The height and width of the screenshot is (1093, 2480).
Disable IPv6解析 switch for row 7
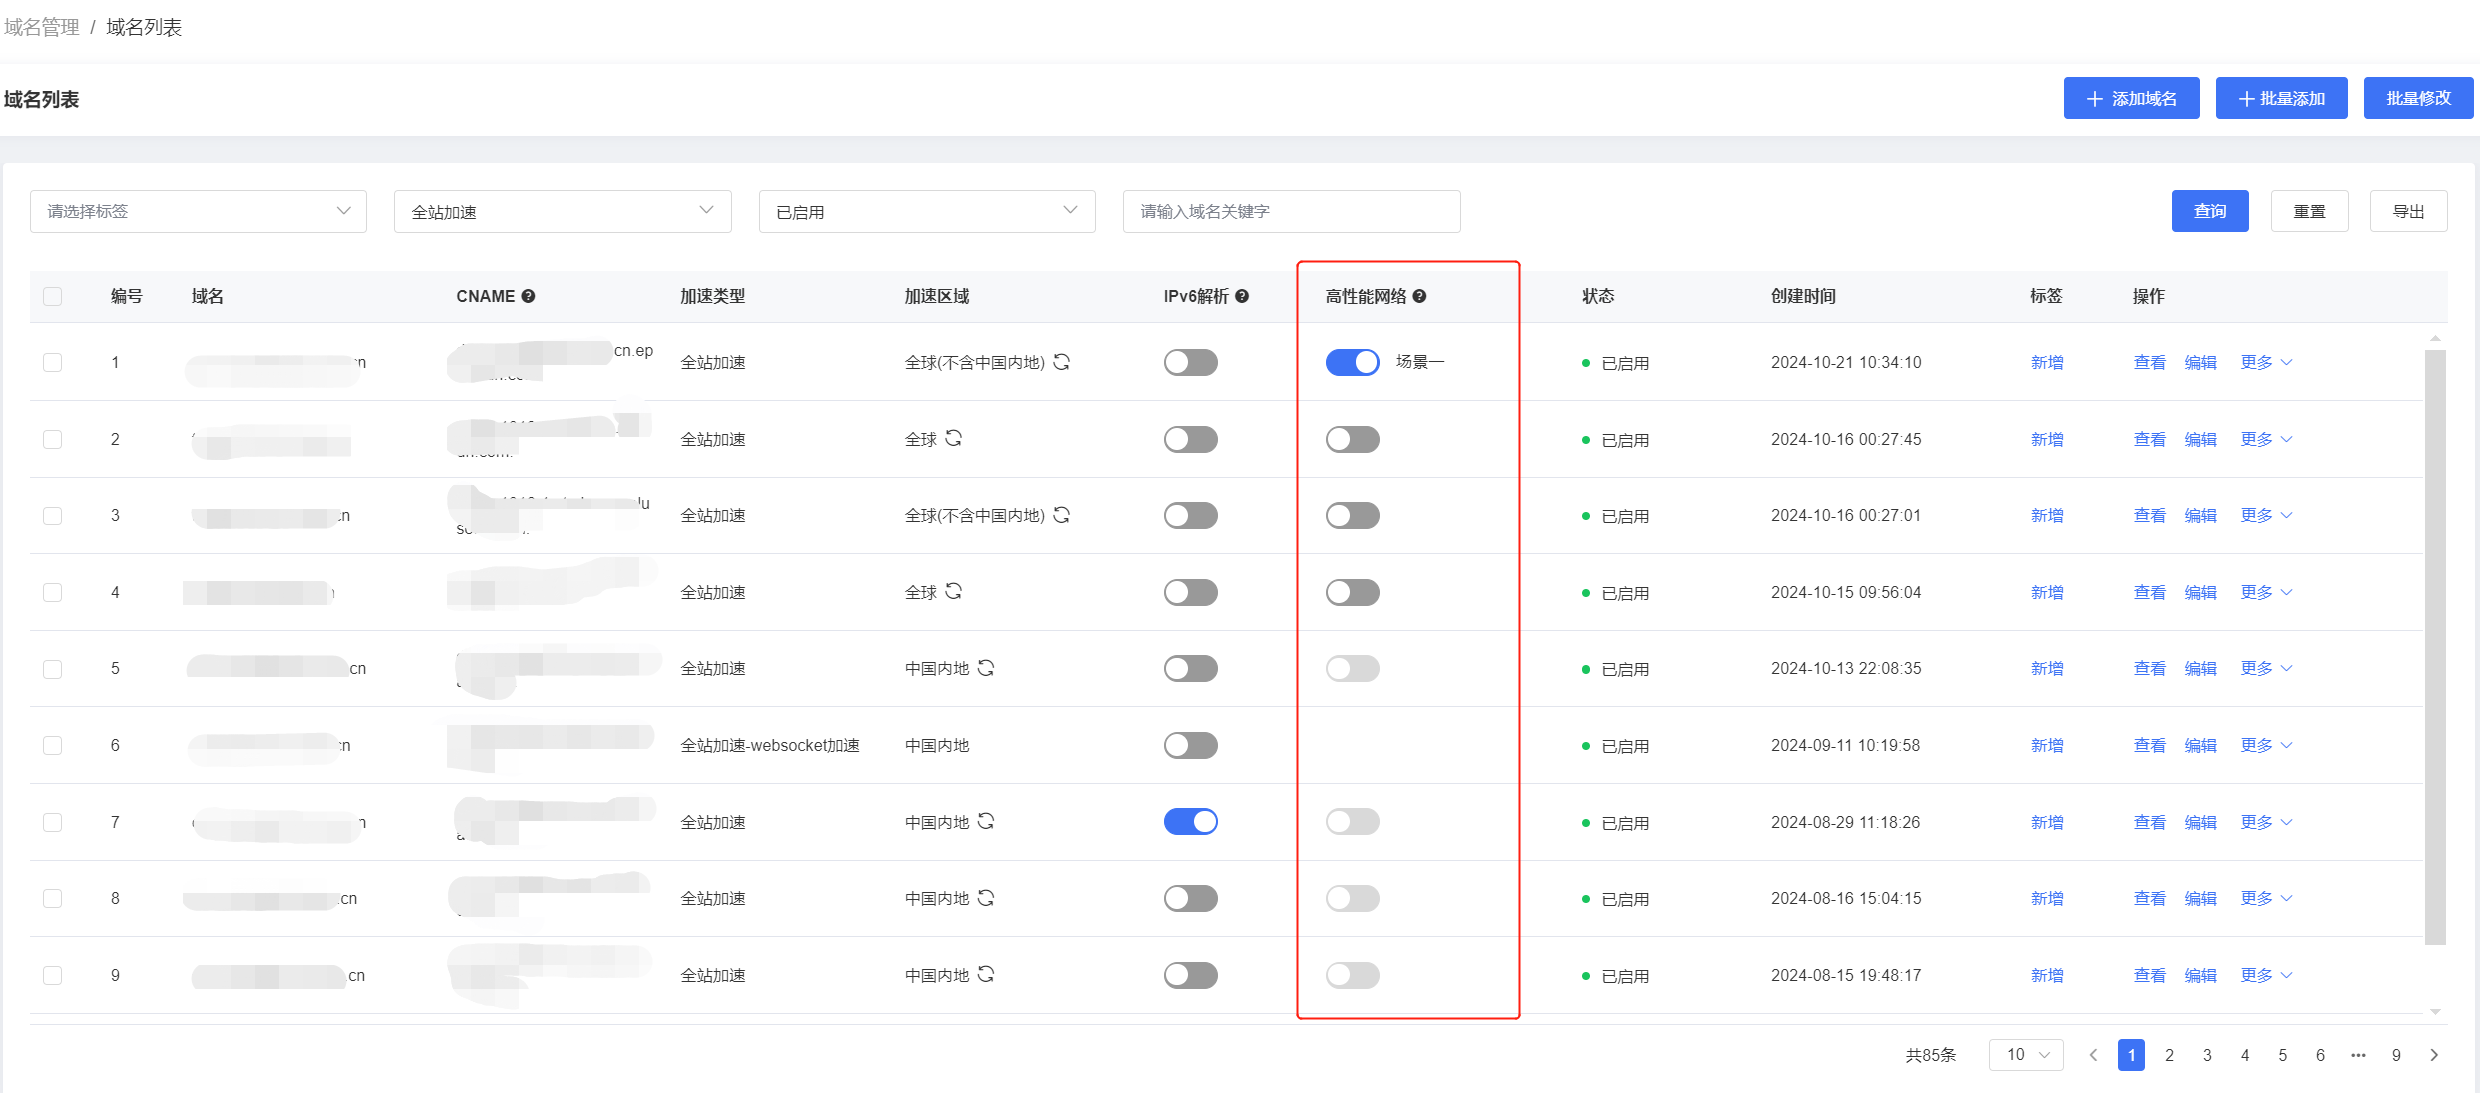[1191, 822]
